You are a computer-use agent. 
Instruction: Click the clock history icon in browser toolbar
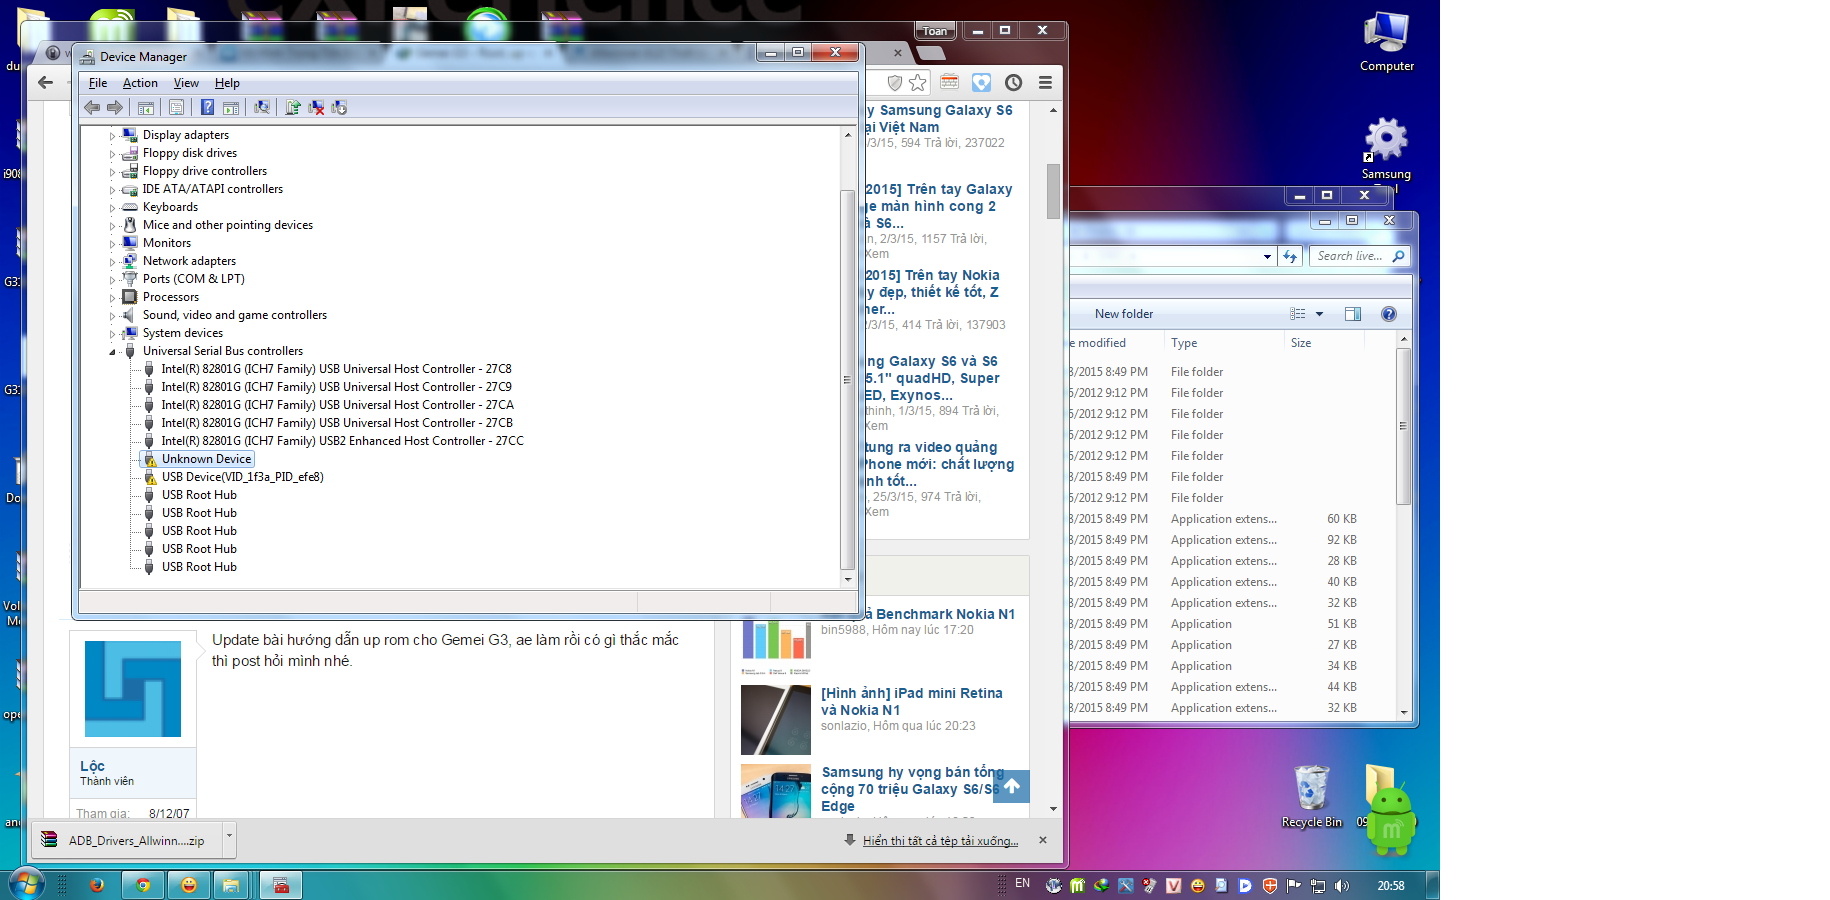(x=1013, y=83)
